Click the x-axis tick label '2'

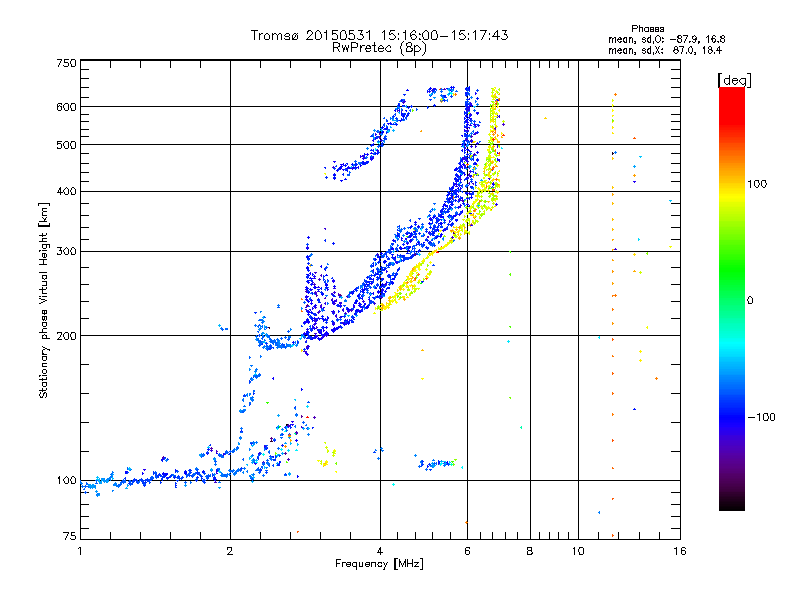click(230, 551)
